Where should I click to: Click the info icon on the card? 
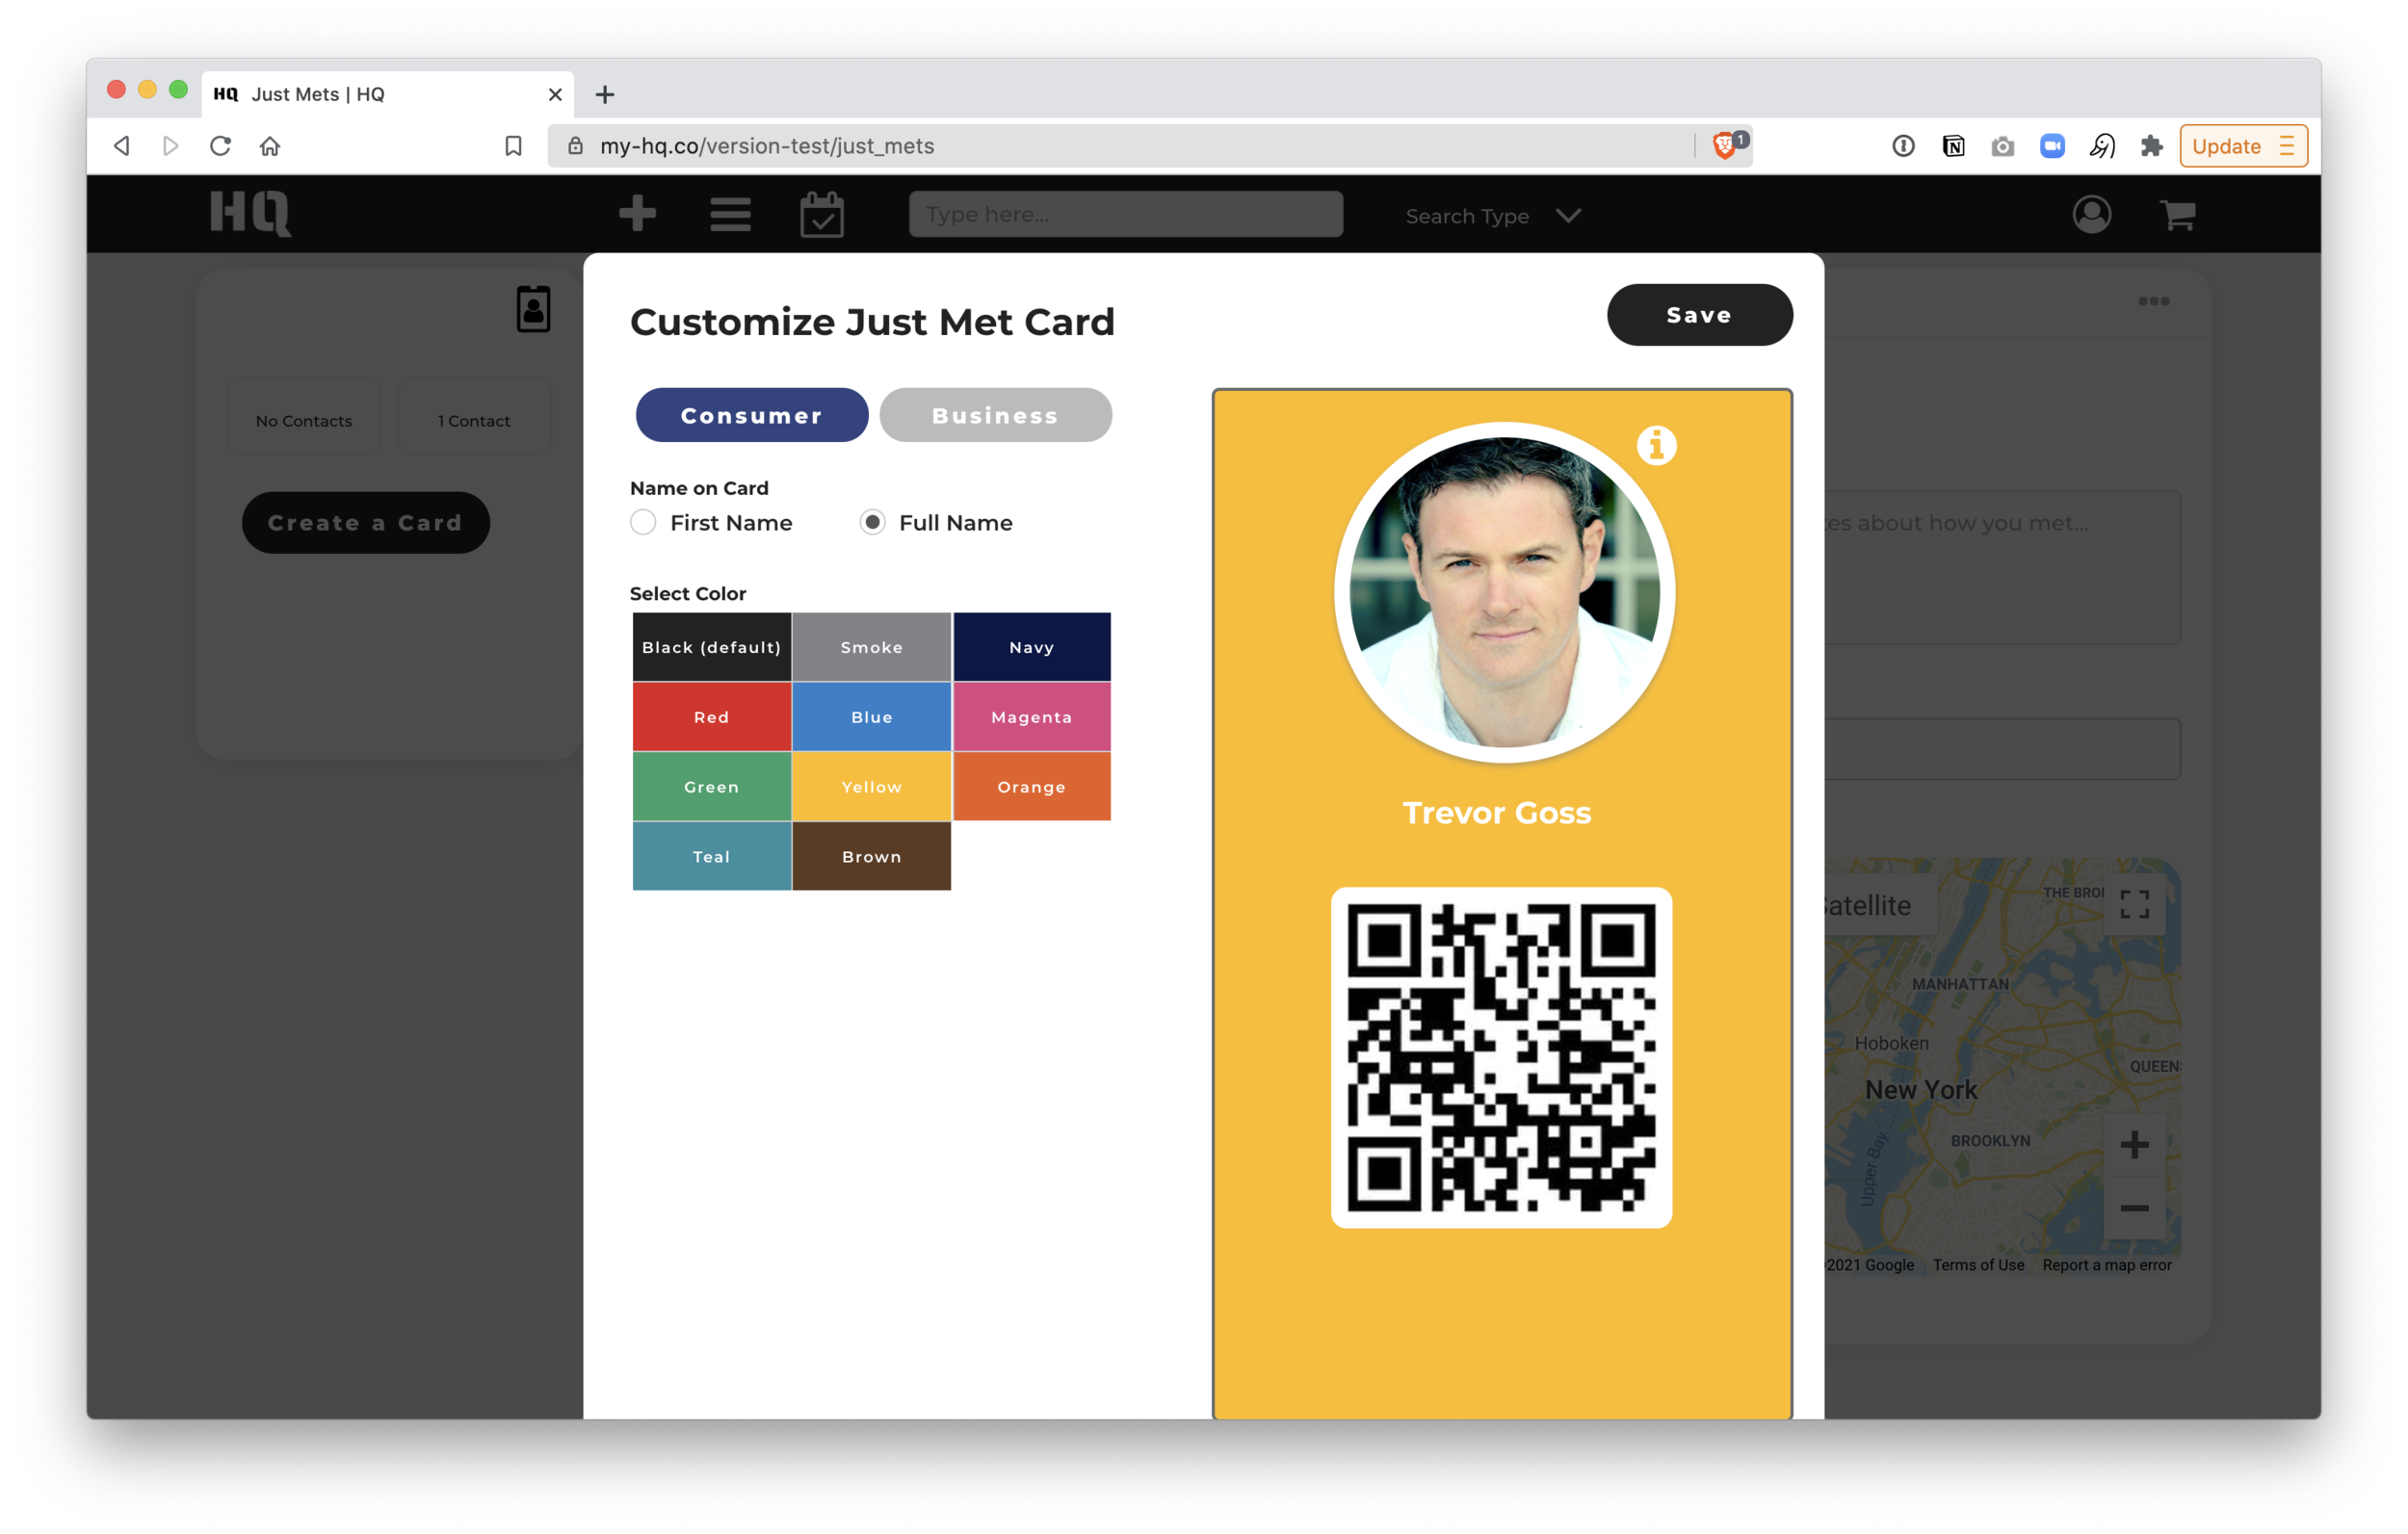pyautogui.click(x=1655, y=444)
